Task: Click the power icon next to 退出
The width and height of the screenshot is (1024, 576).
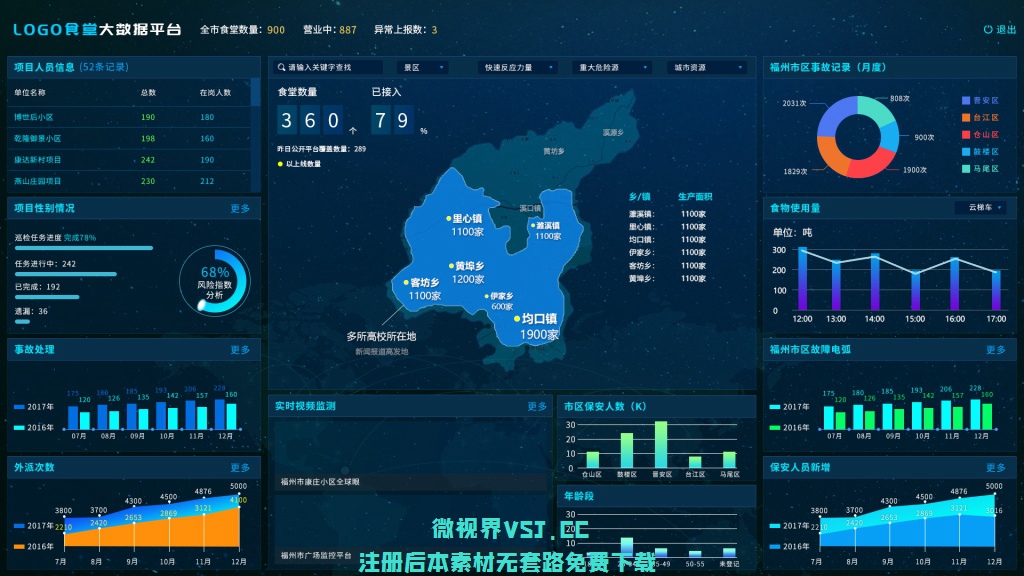Action: 988,30
